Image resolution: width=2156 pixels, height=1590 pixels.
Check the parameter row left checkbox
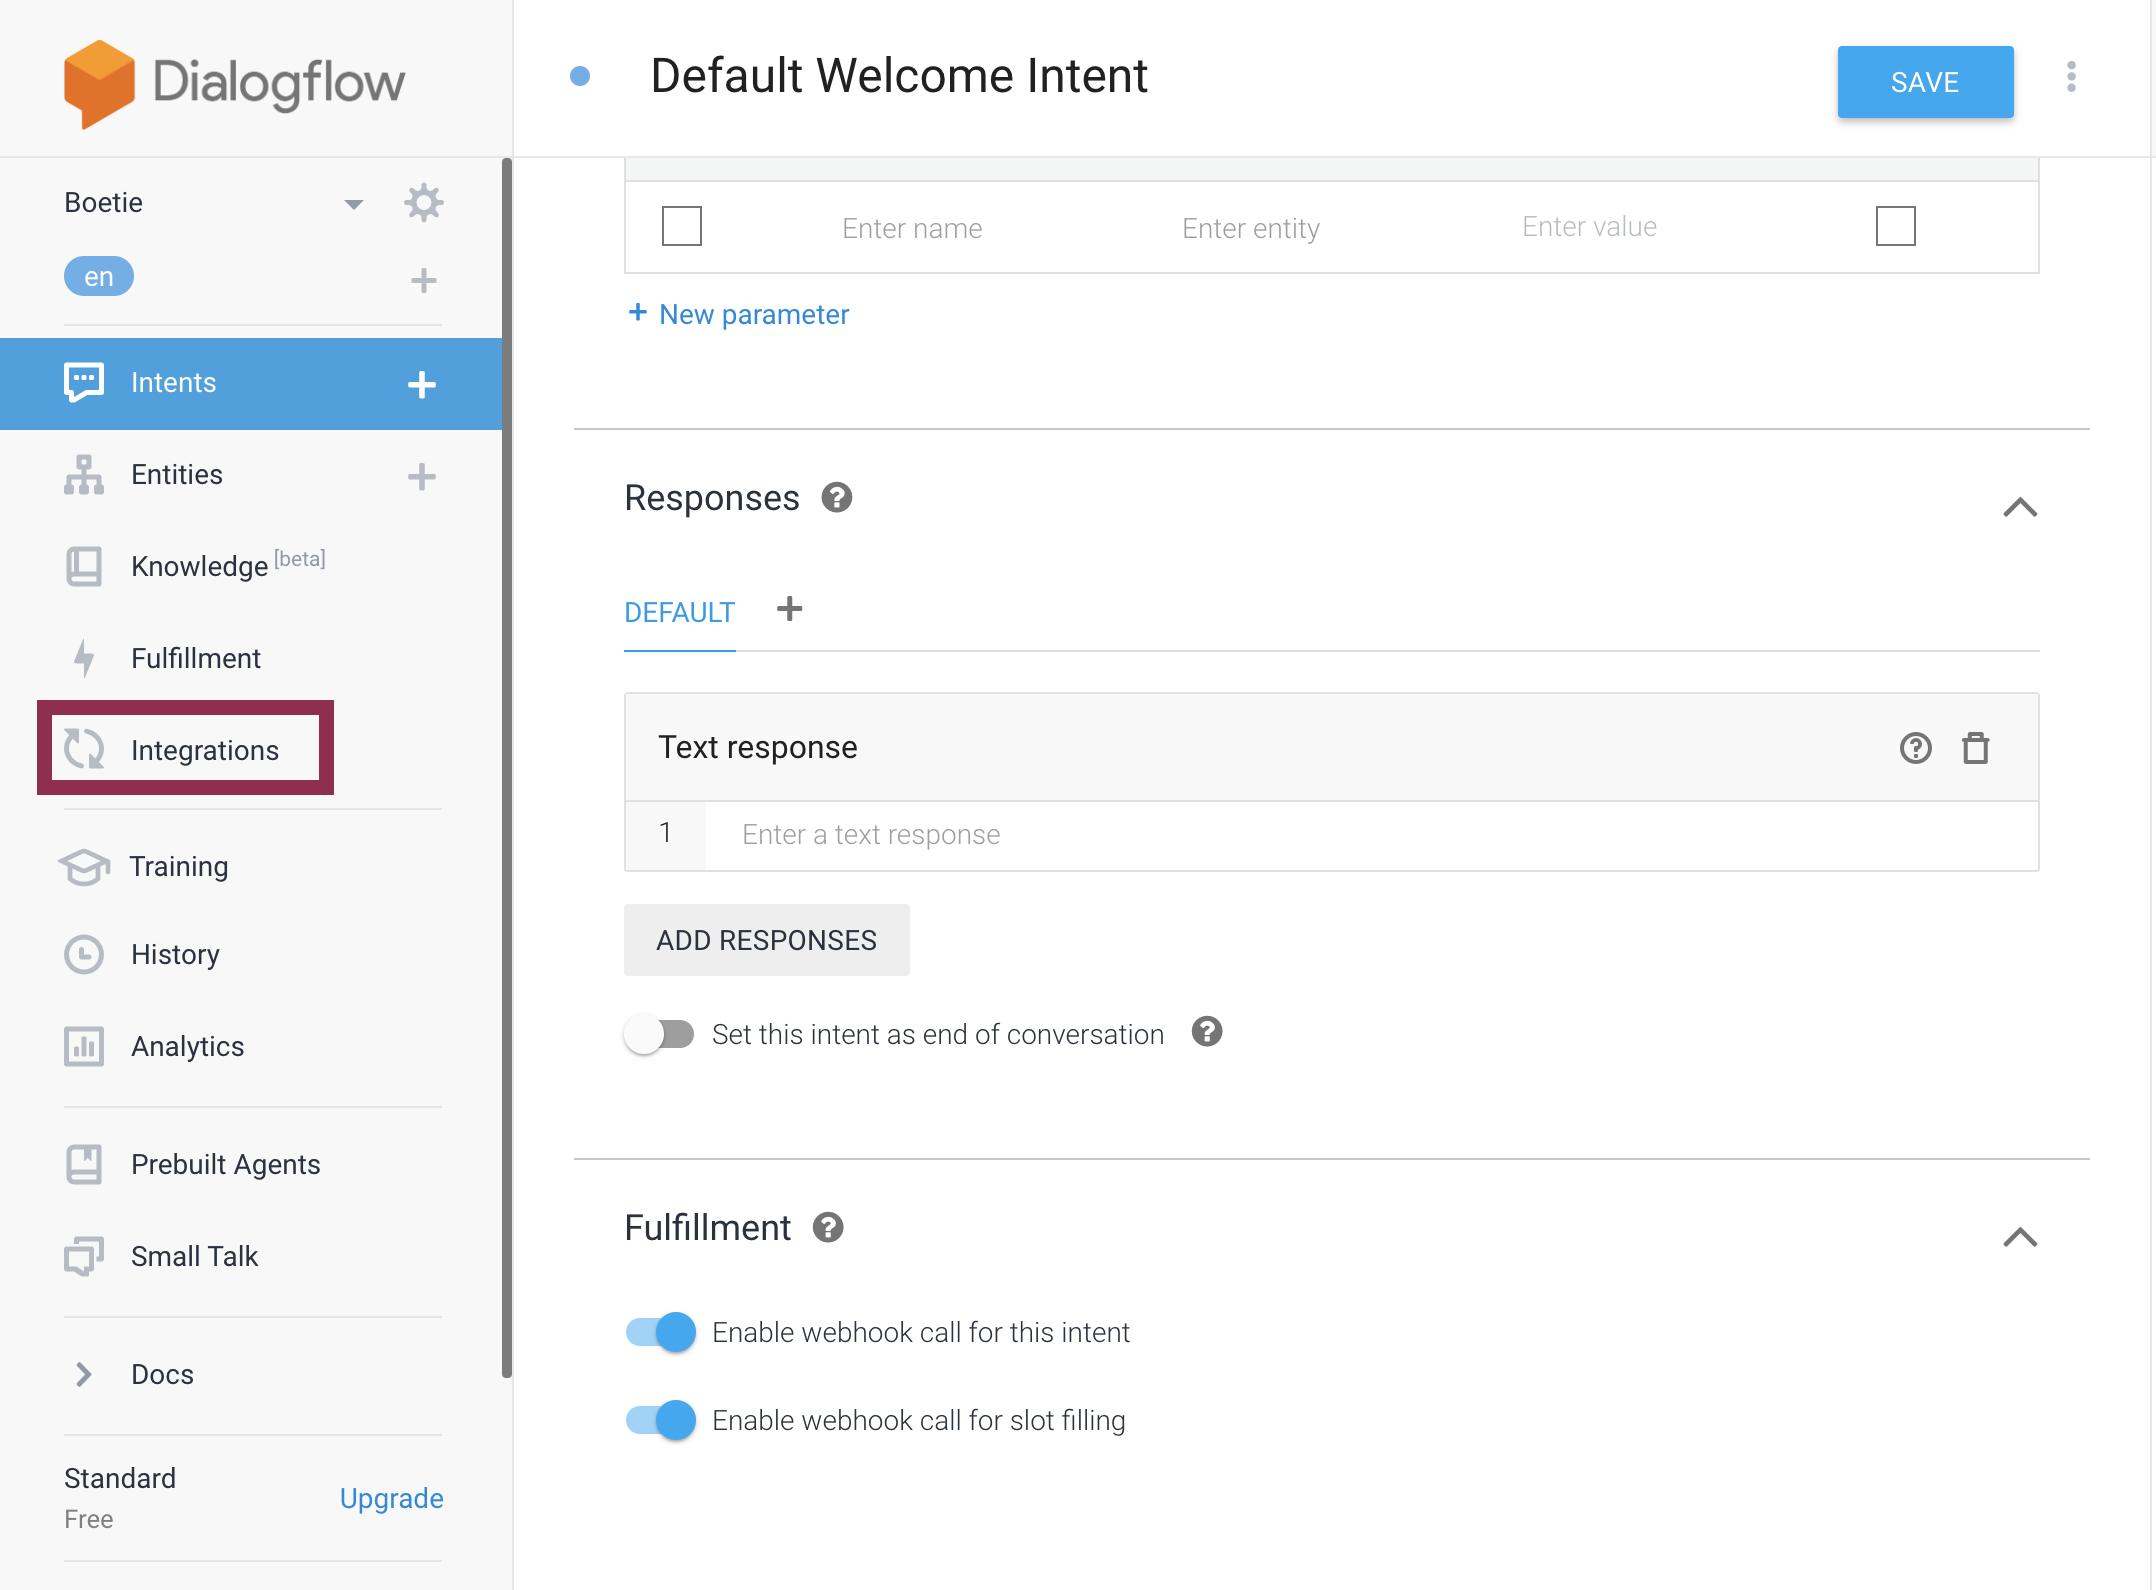(682, 226)
